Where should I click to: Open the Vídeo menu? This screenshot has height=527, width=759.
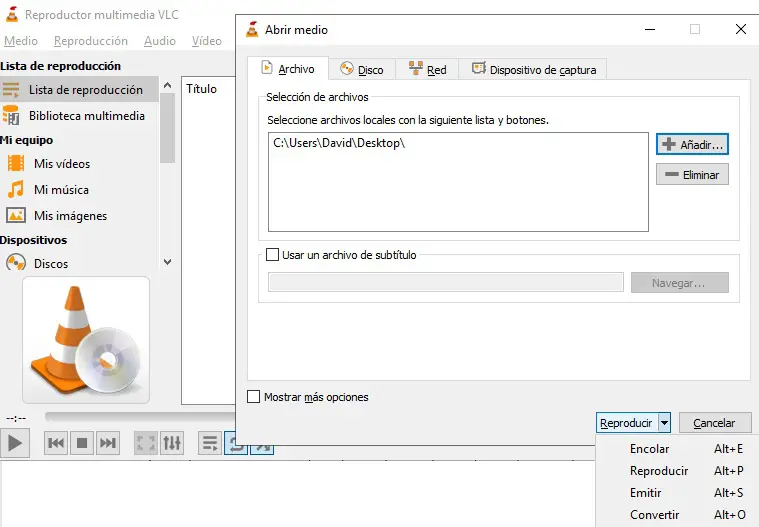207,41
